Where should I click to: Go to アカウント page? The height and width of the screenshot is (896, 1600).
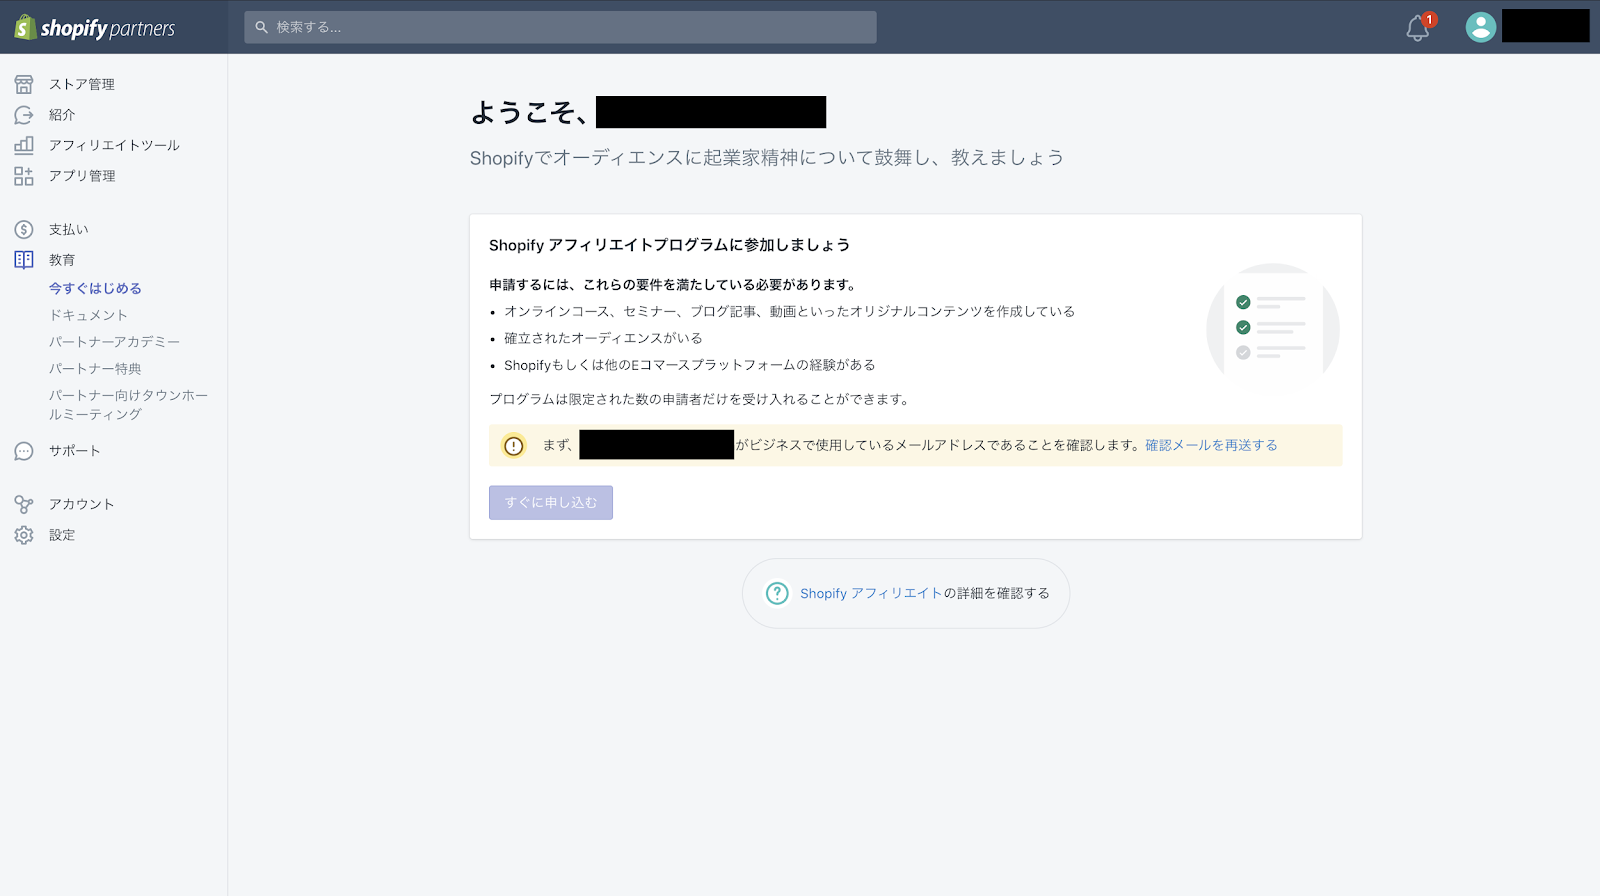click(x=82, y=504)
